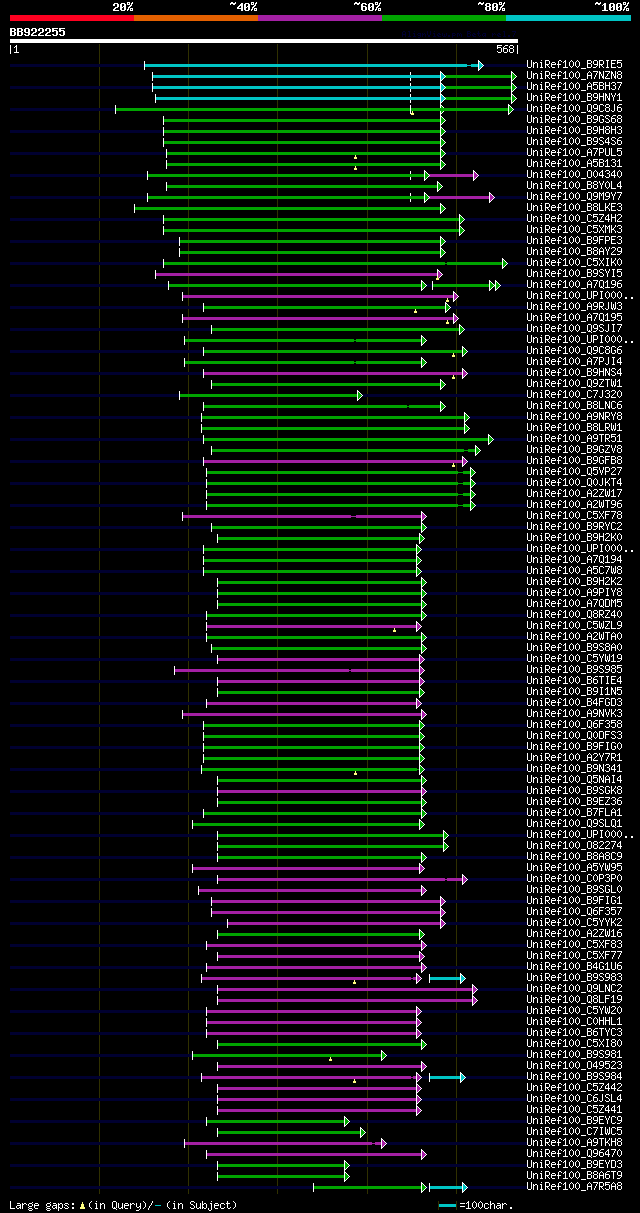Image resolution: width=640 pixels, height=1213 pixels.
Task: Click the red 20% identity legend segment
Action: pos(71,18)
